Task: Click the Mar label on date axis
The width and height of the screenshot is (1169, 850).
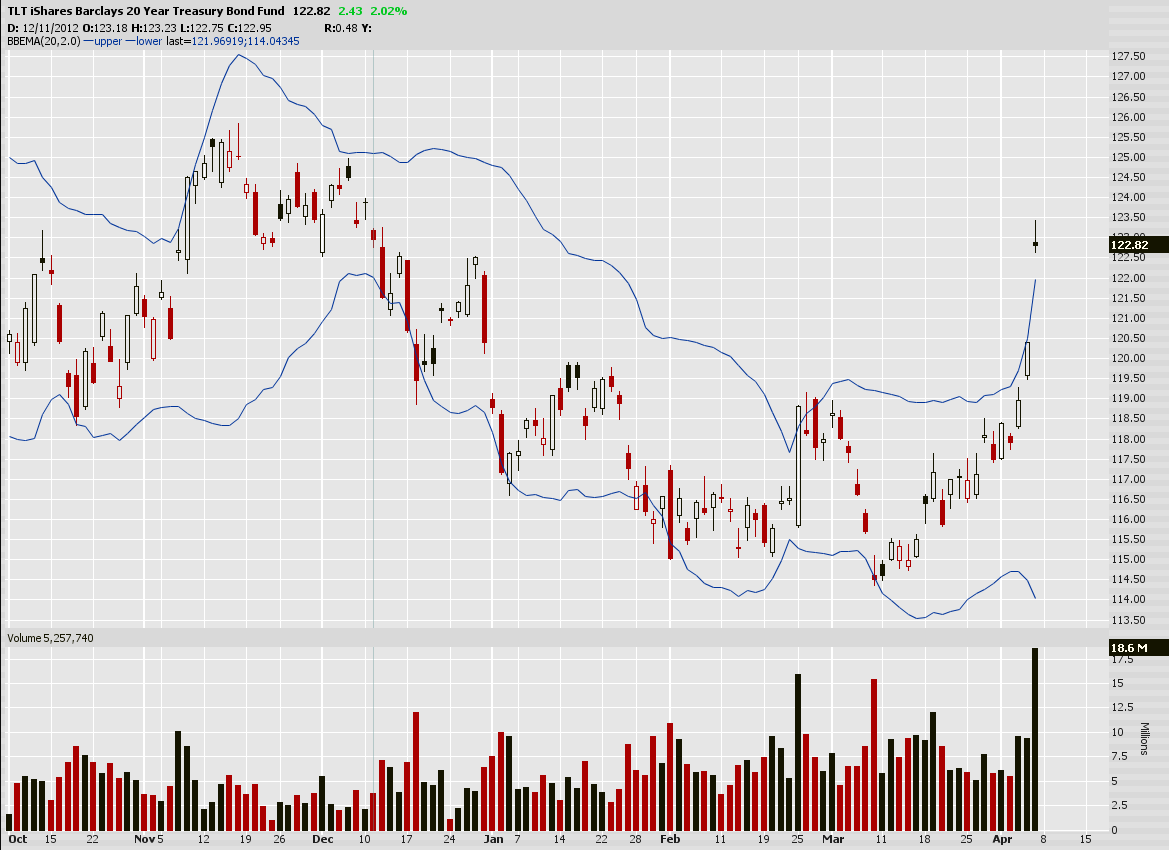Action: [833, 840]
